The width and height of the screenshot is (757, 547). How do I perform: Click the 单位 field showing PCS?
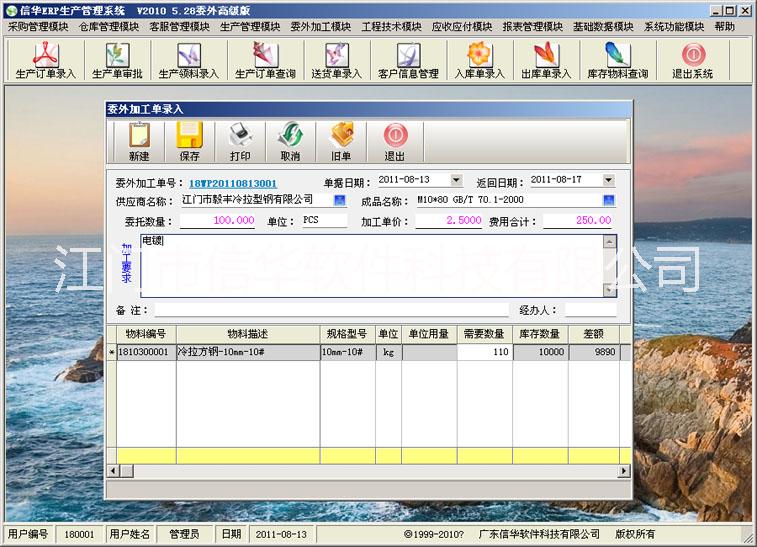[324, 221]
